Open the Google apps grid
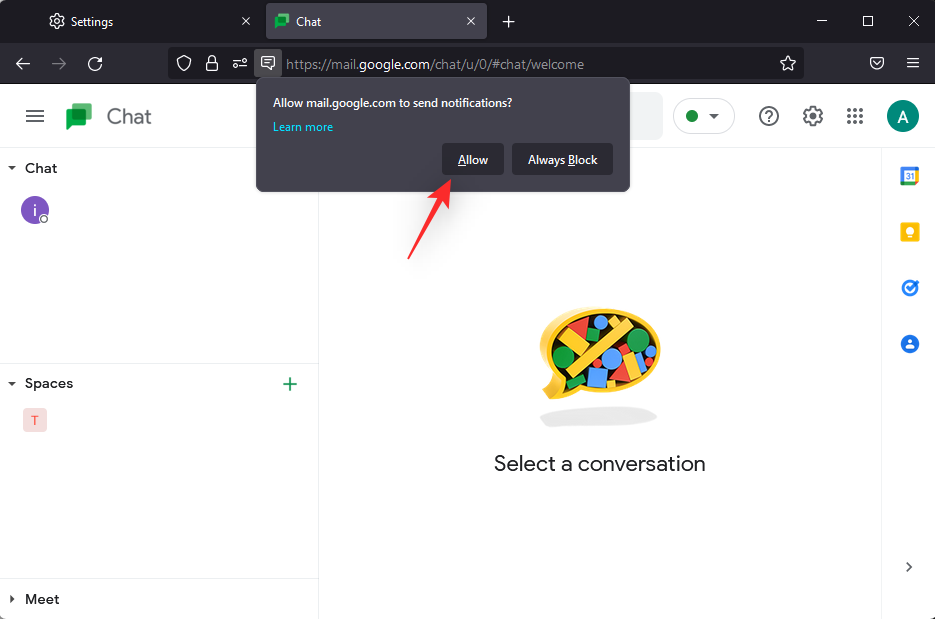Image resolution: width=935 pixels, height=619 pixels. (854, 117)
